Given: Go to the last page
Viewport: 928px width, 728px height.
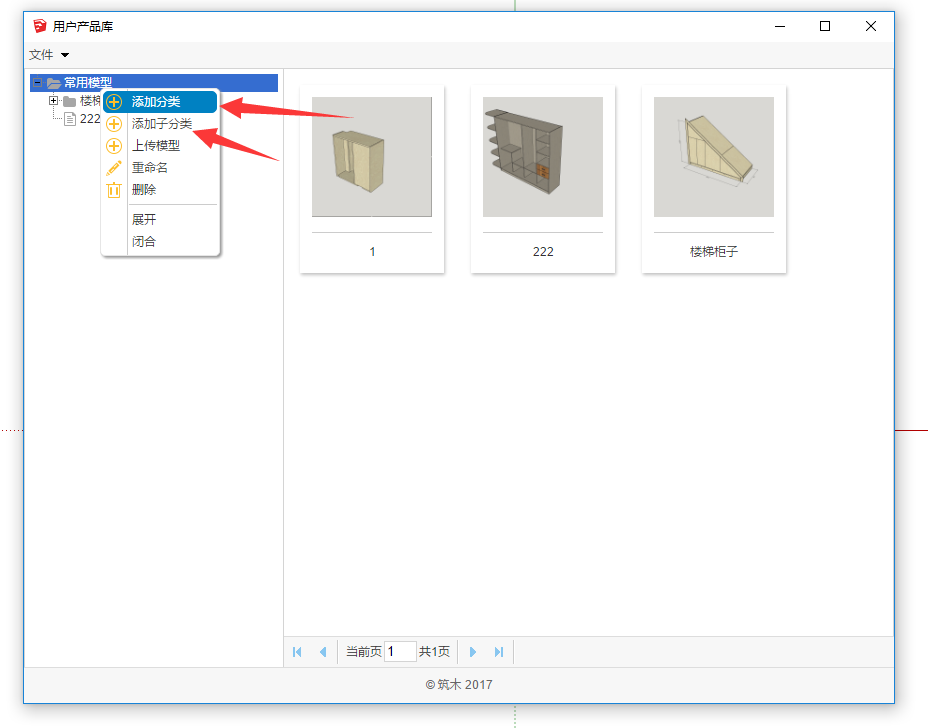Looking at the screenshot, I should 499,652.
